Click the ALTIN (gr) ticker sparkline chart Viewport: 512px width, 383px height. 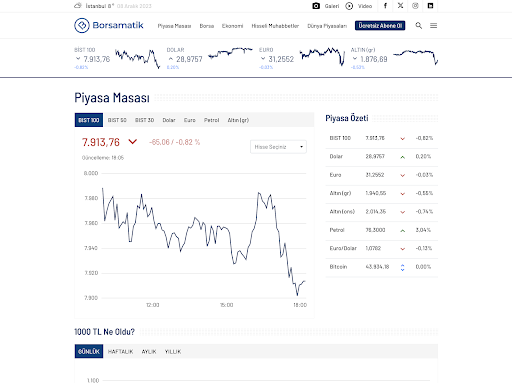416,57
